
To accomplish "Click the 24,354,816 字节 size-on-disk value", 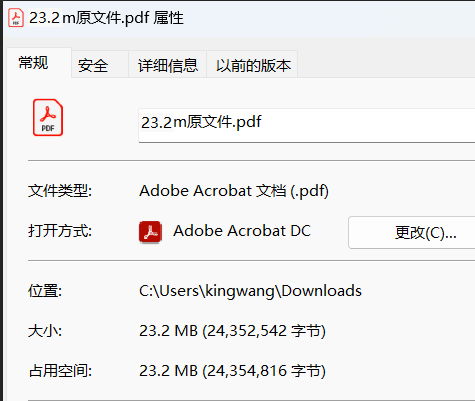I will click(264, 371).
